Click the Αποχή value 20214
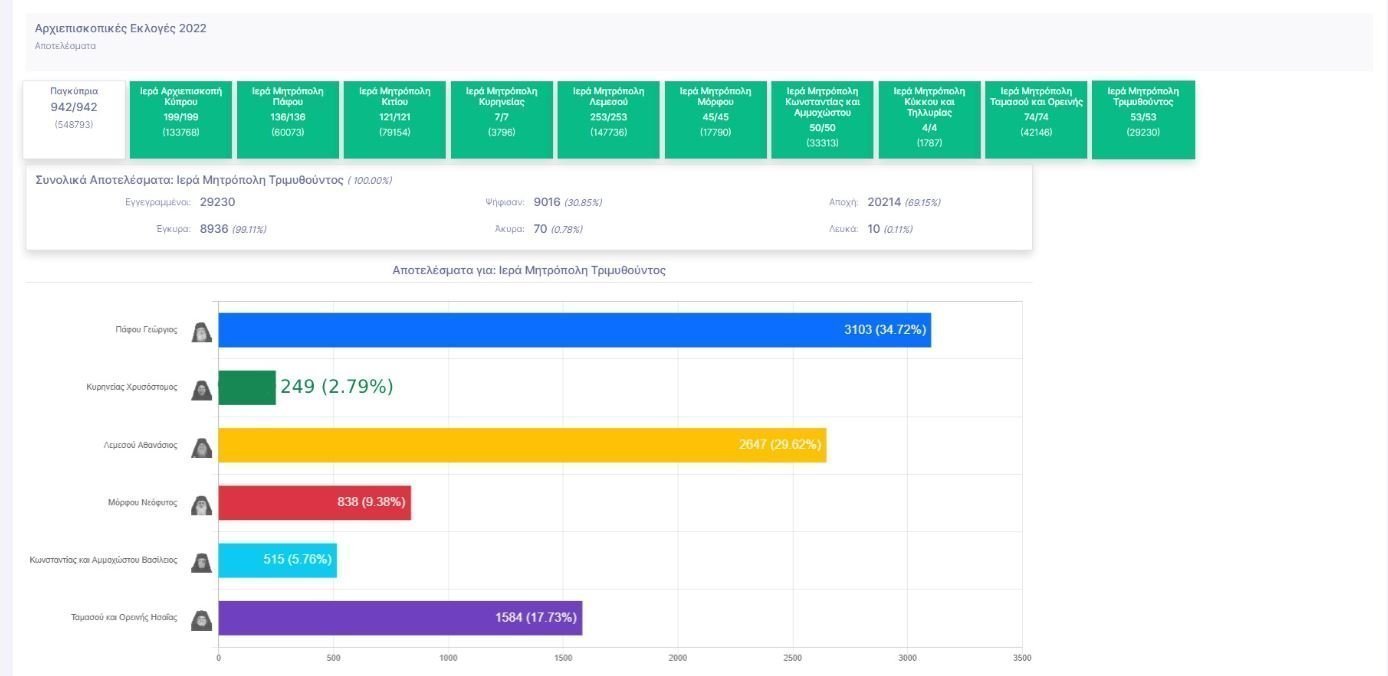 click(x=885, y=202)
